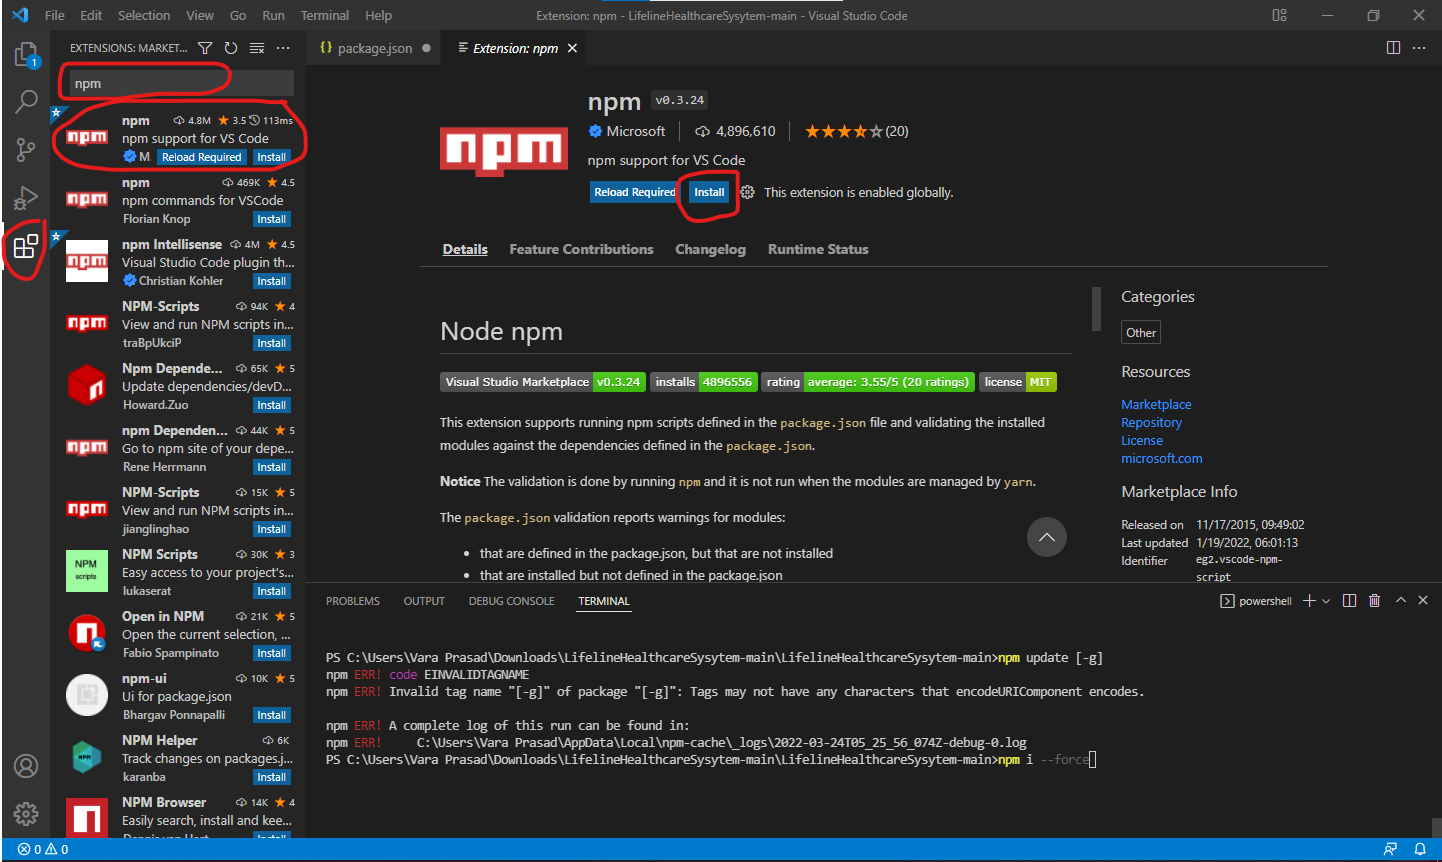Screen dimensions: 1442x862
Task: Clear the extensions search results
Action: [x=257, y=48]
